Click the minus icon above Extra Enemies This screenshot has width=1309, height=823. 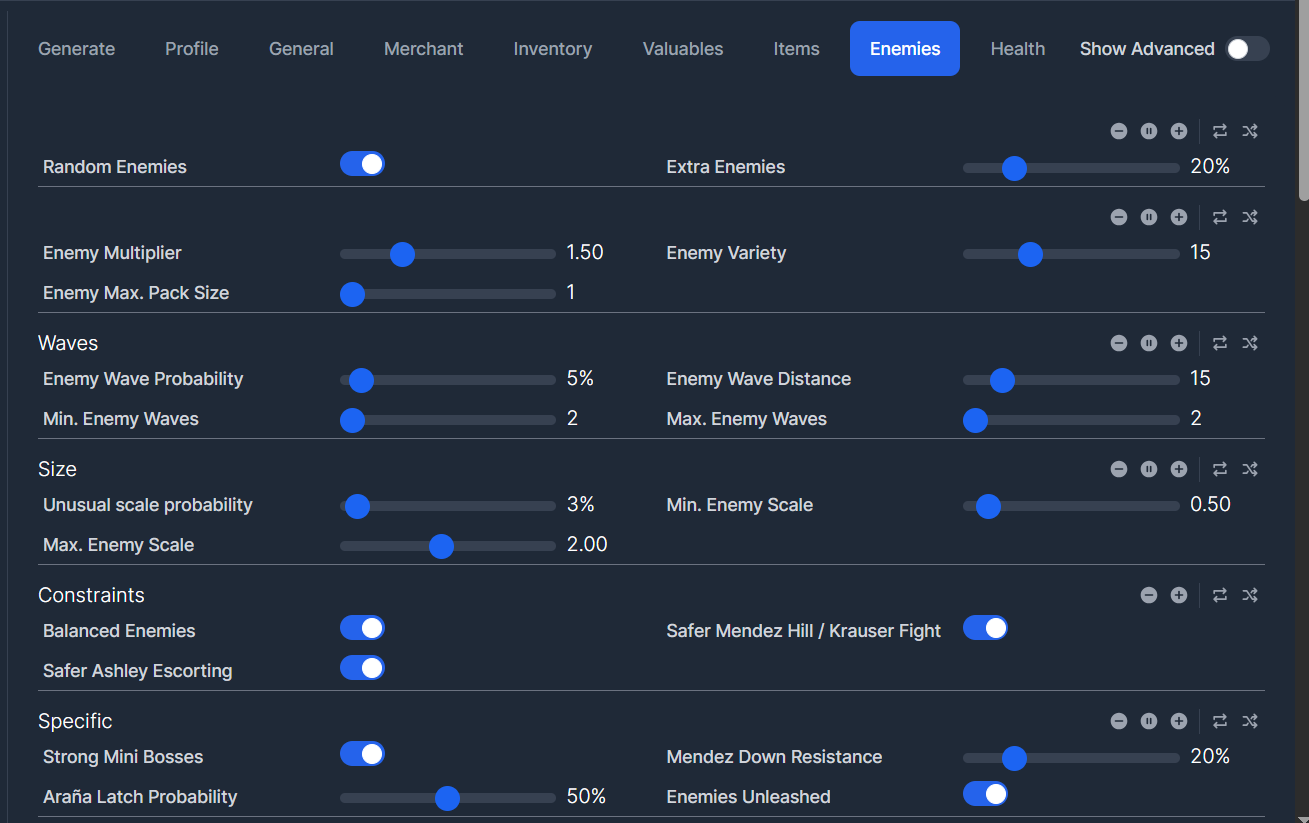1119,131
